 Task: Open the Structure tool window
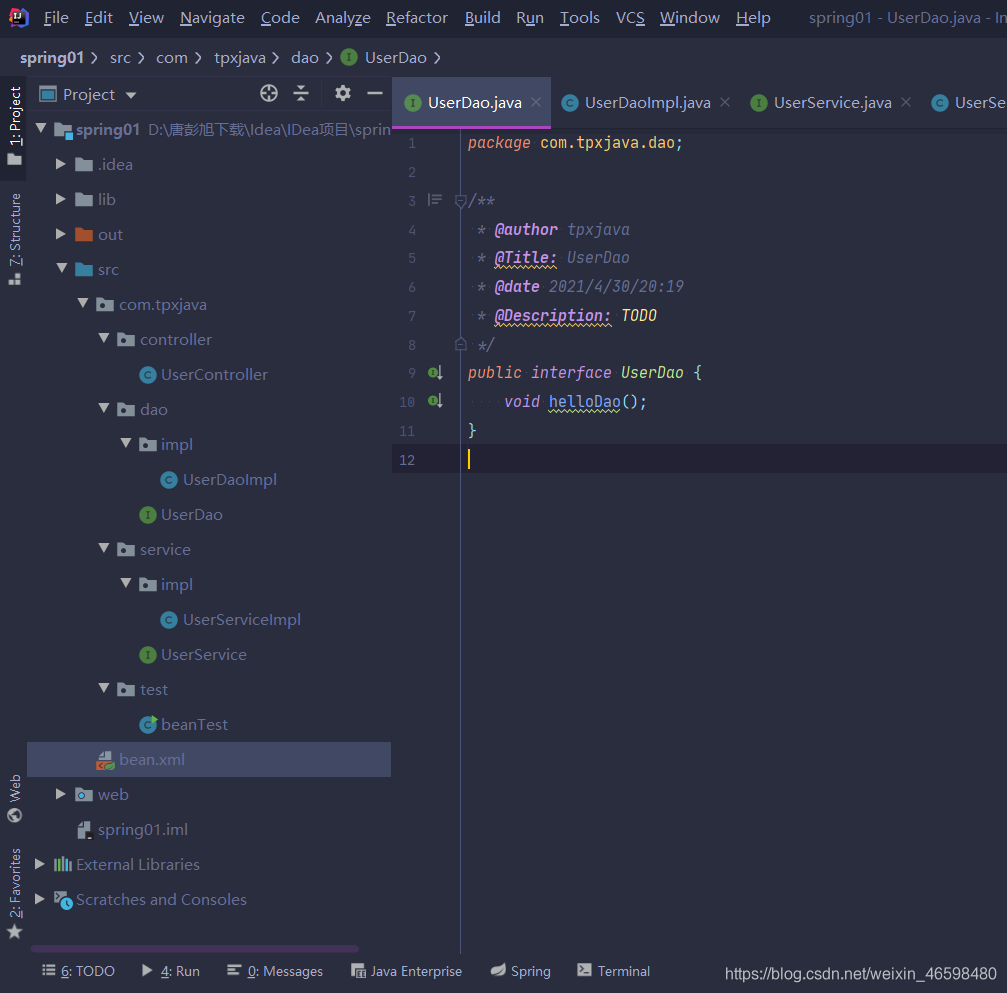point(15,238)
